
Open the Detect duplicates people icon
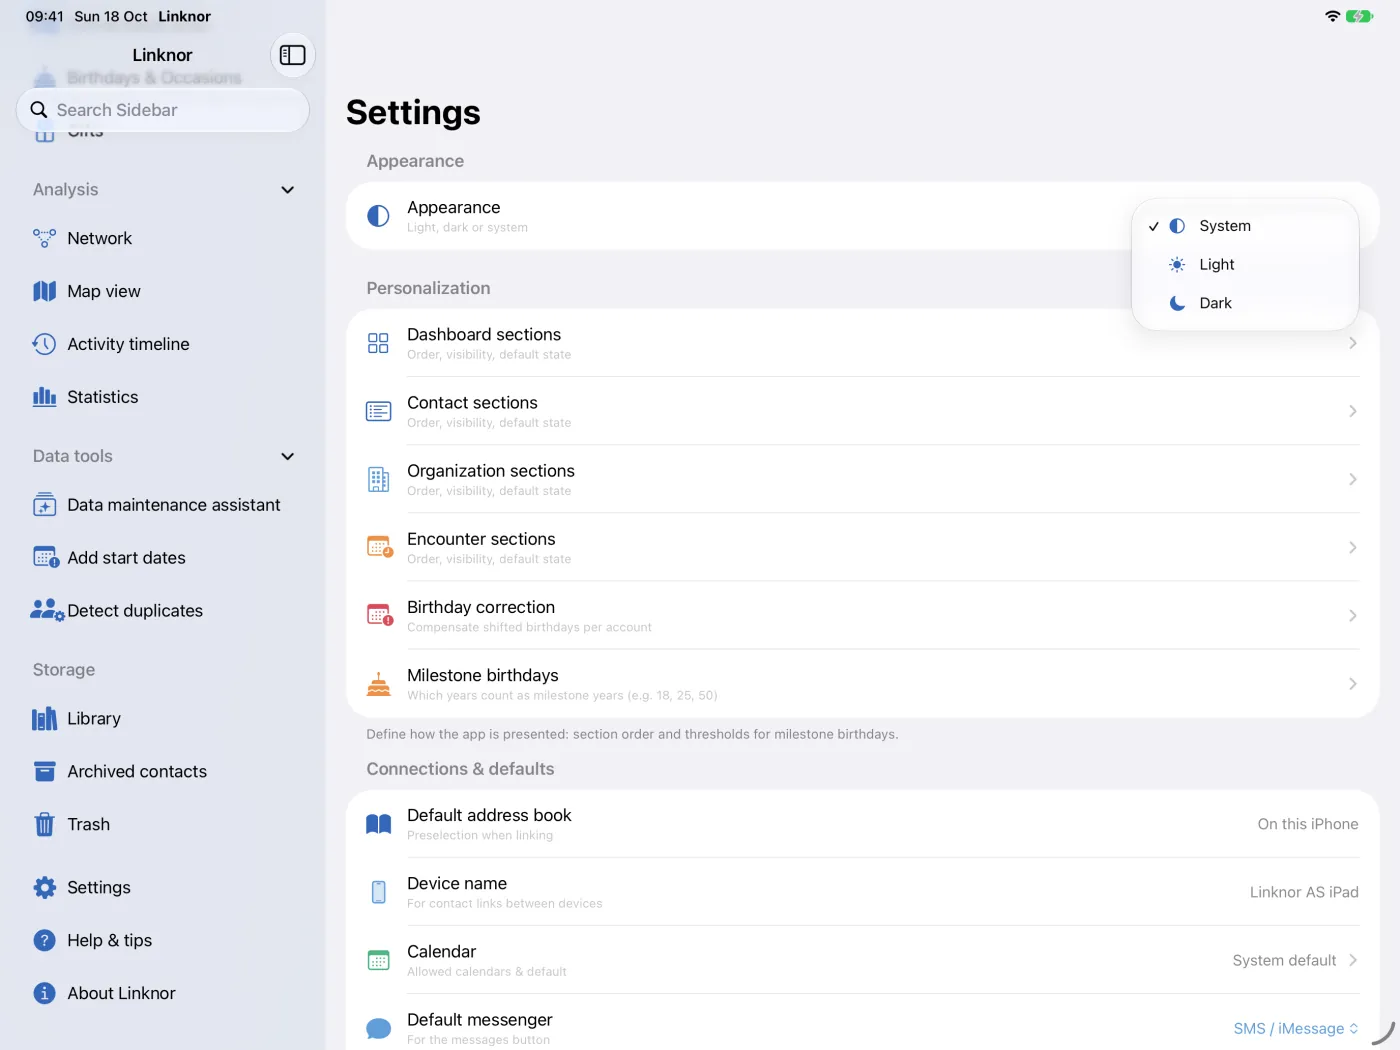(47, 610)
